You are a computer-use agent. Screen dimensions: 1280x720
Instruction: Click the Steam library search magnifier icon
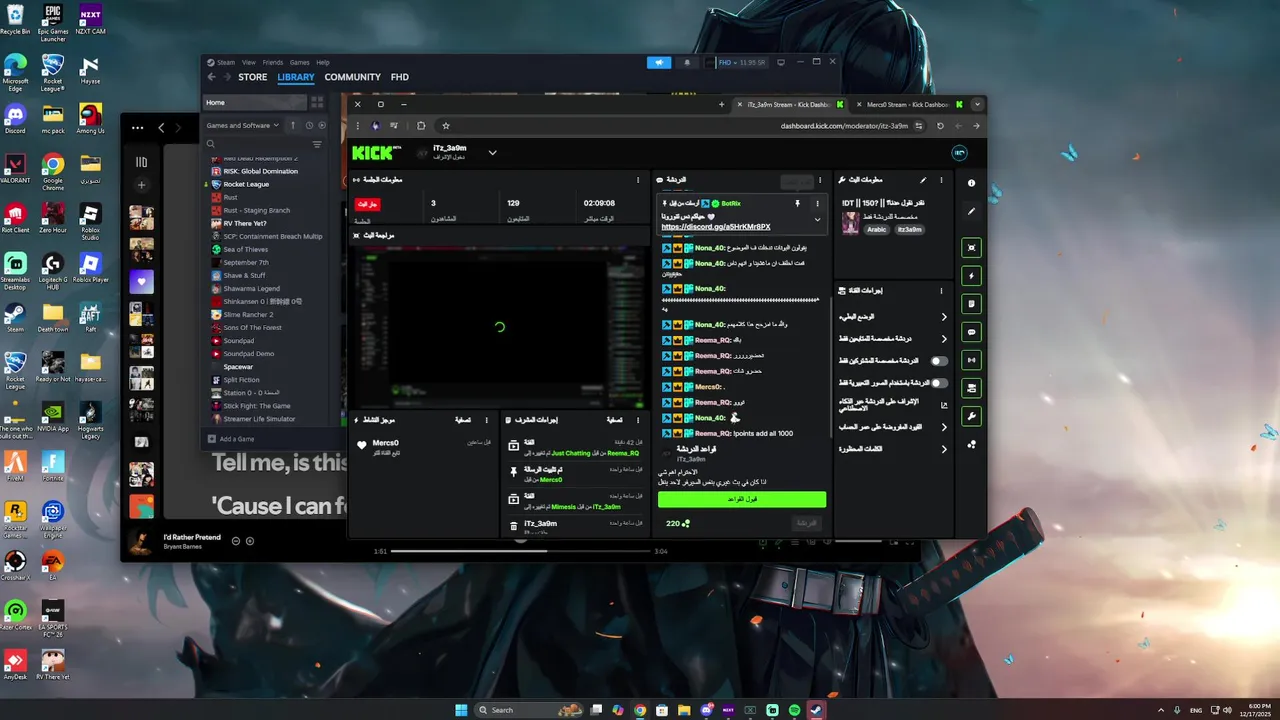(211, 144)
